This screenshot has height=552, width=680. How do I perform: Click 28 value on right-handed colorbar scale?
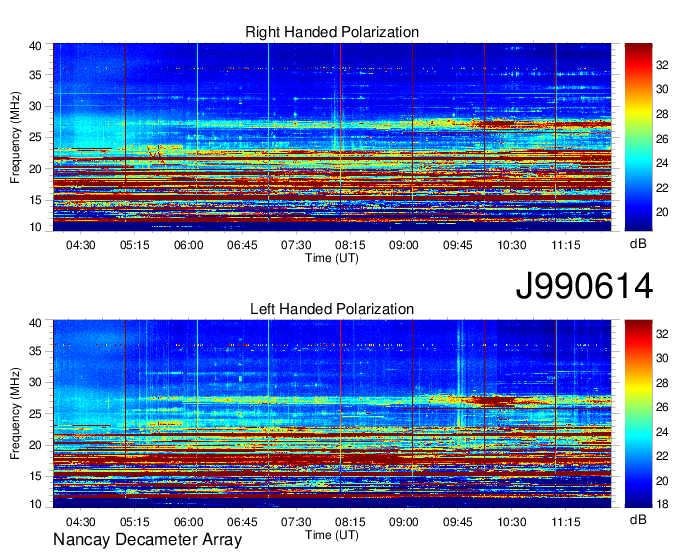[x=662, y=114]
